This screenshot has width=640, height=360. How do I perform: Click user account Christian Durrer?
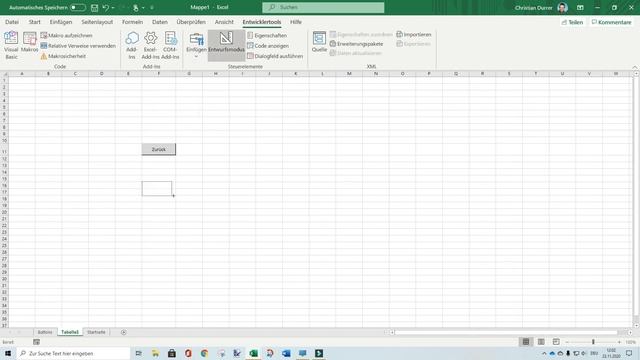click(541, 8)
